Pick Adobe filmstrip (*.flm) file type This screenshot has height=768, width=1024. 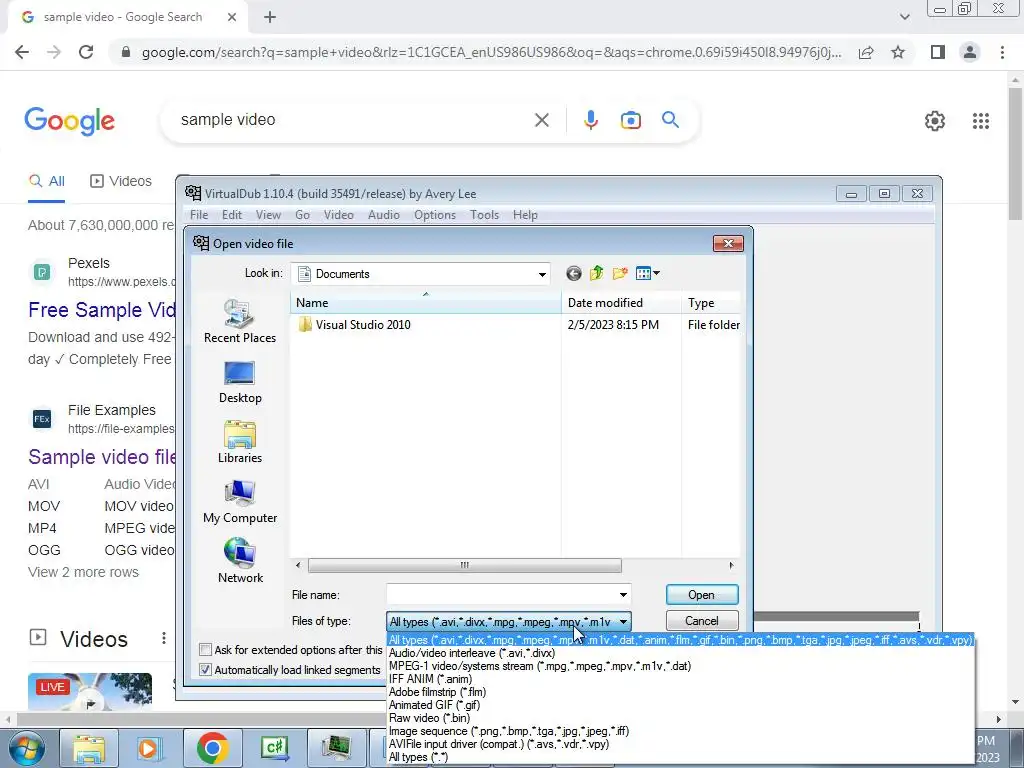437,692
